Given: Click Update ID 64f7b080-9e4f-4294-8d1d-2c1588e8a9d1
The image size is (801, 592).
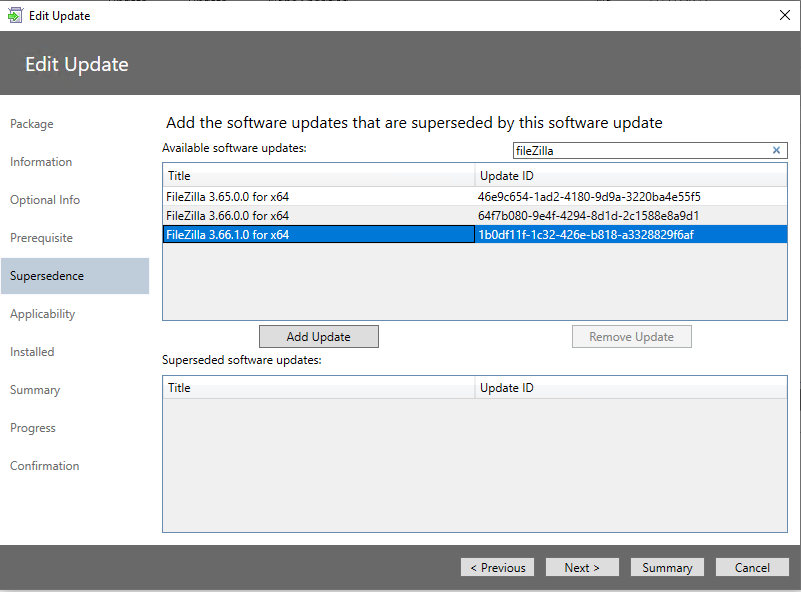Looking at the screenshot, I should click(588, 216).
